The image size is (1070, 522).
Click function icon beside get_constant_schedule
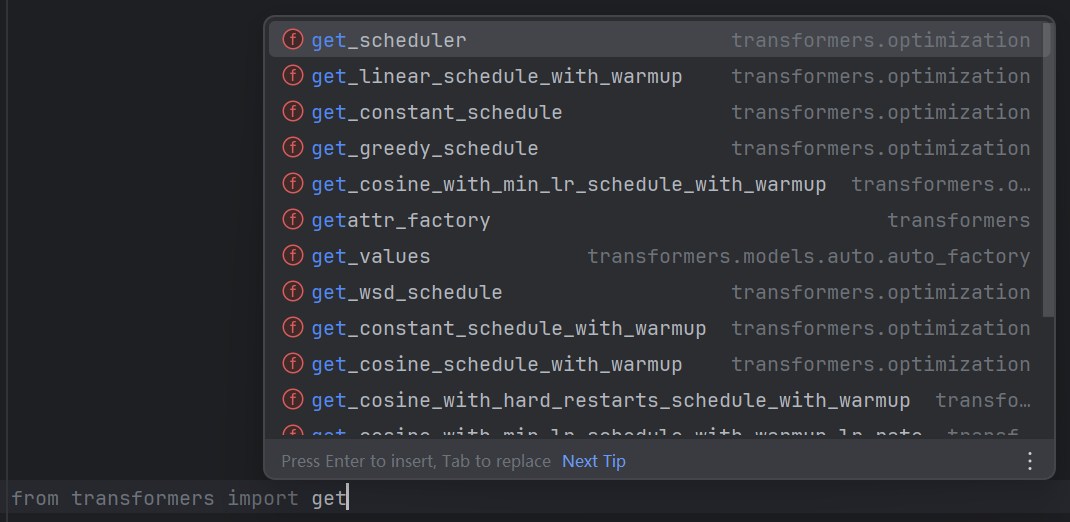point(293,112)
